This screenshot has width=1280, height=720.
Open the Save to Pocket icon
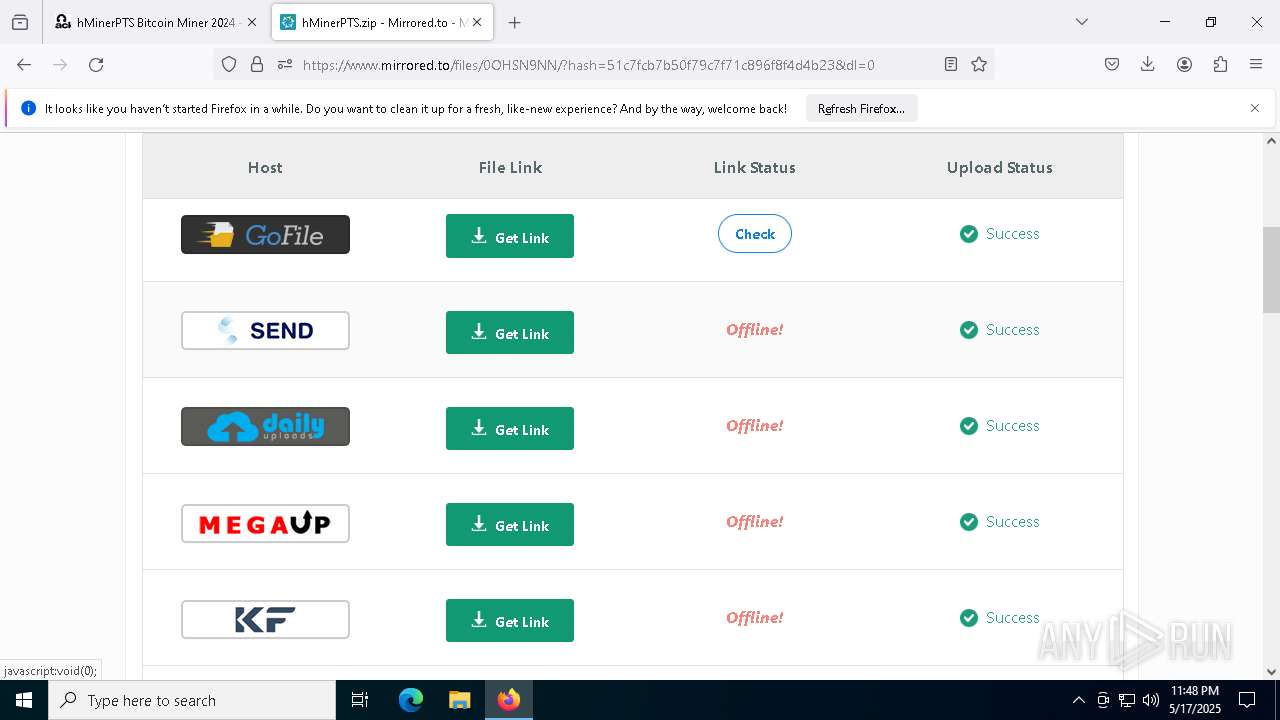tap(1112, 64)
